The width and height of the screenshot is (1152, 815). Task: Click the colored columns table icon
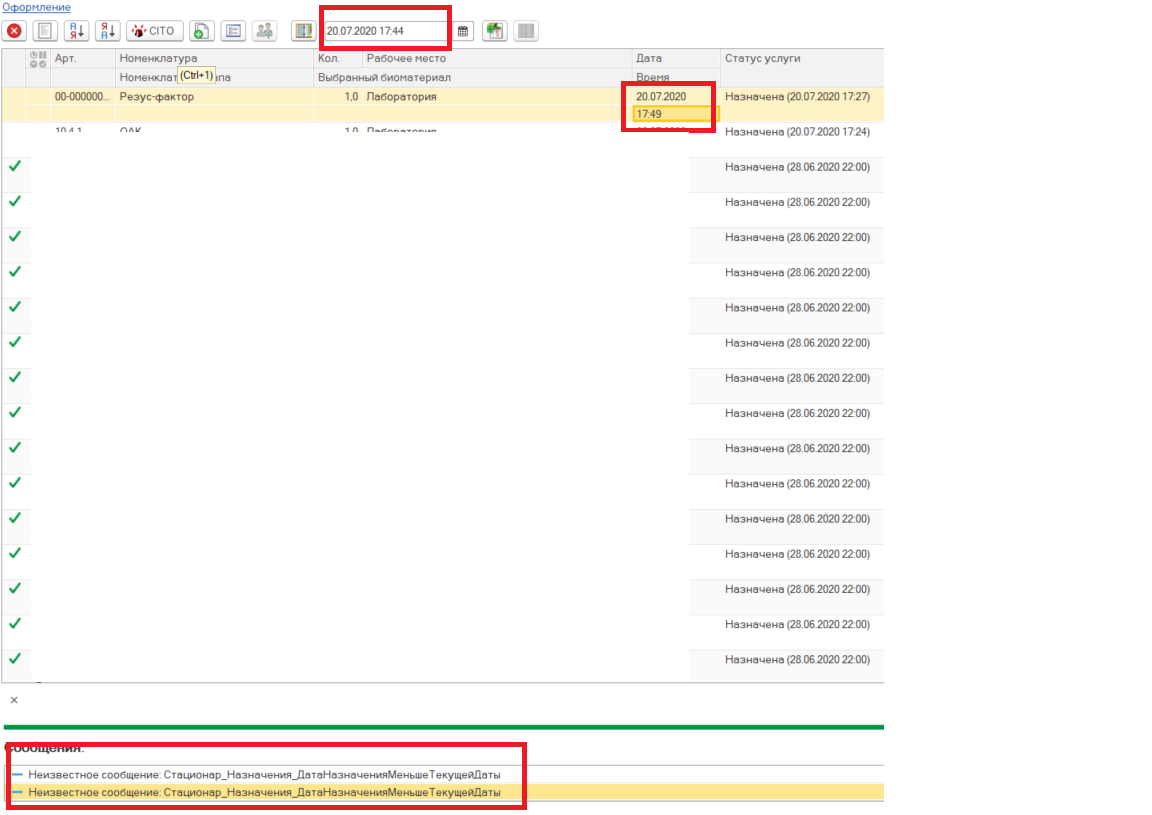[303, 31]
